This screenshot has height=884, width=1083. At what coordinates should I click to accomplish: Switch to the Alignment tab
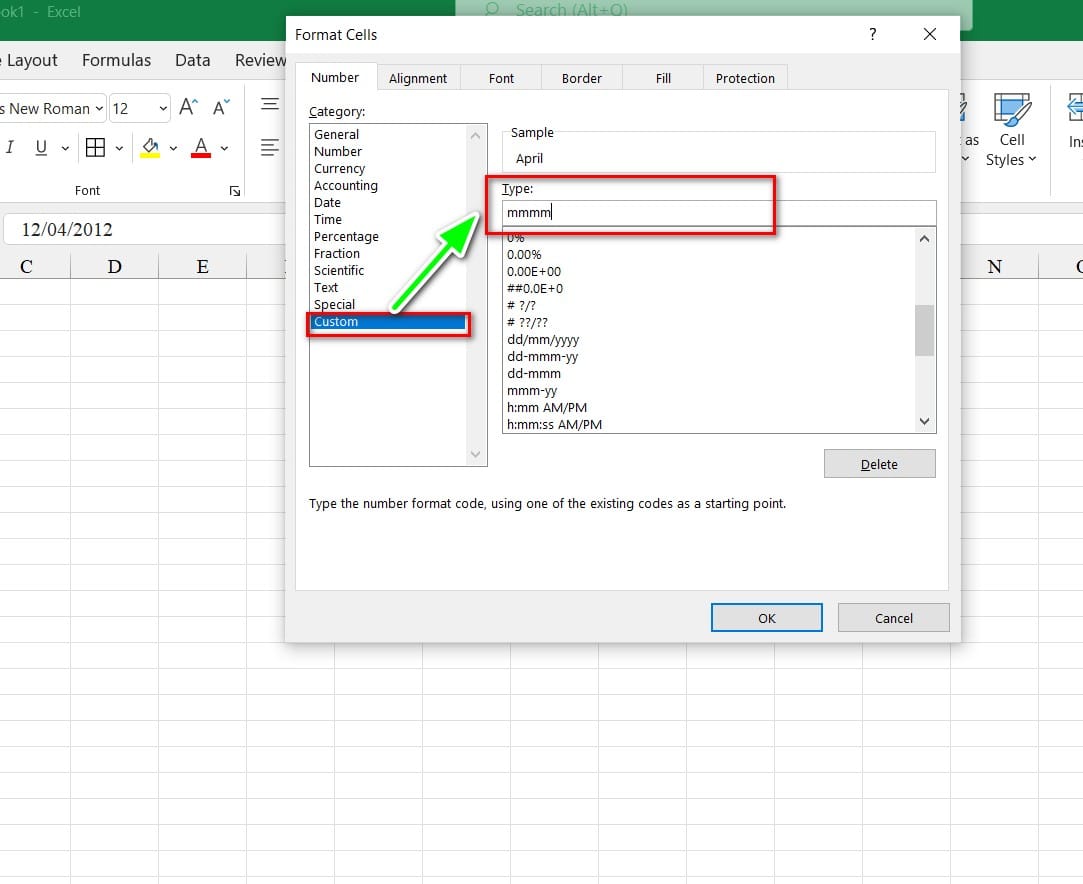[418, 78]
